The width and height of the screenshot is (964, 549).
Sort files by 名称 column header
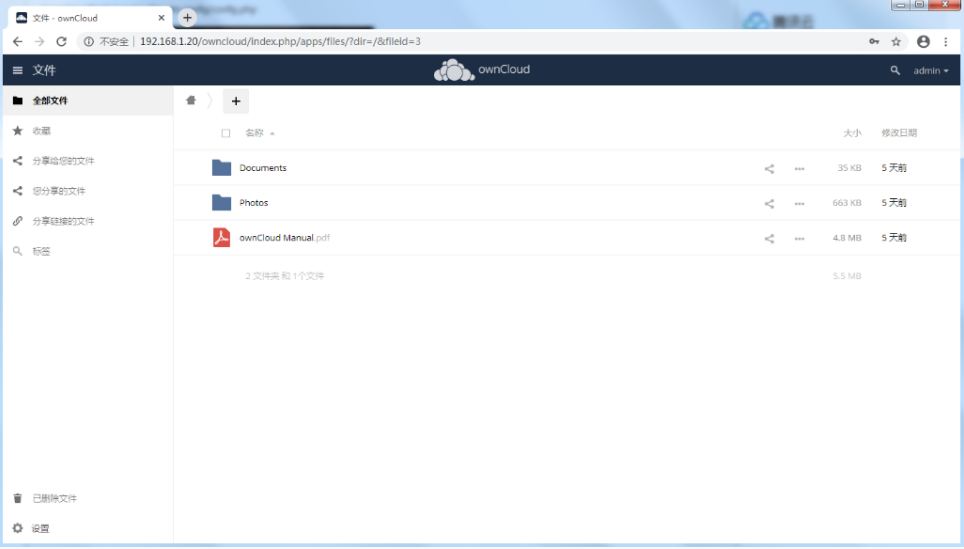(254, 133)
